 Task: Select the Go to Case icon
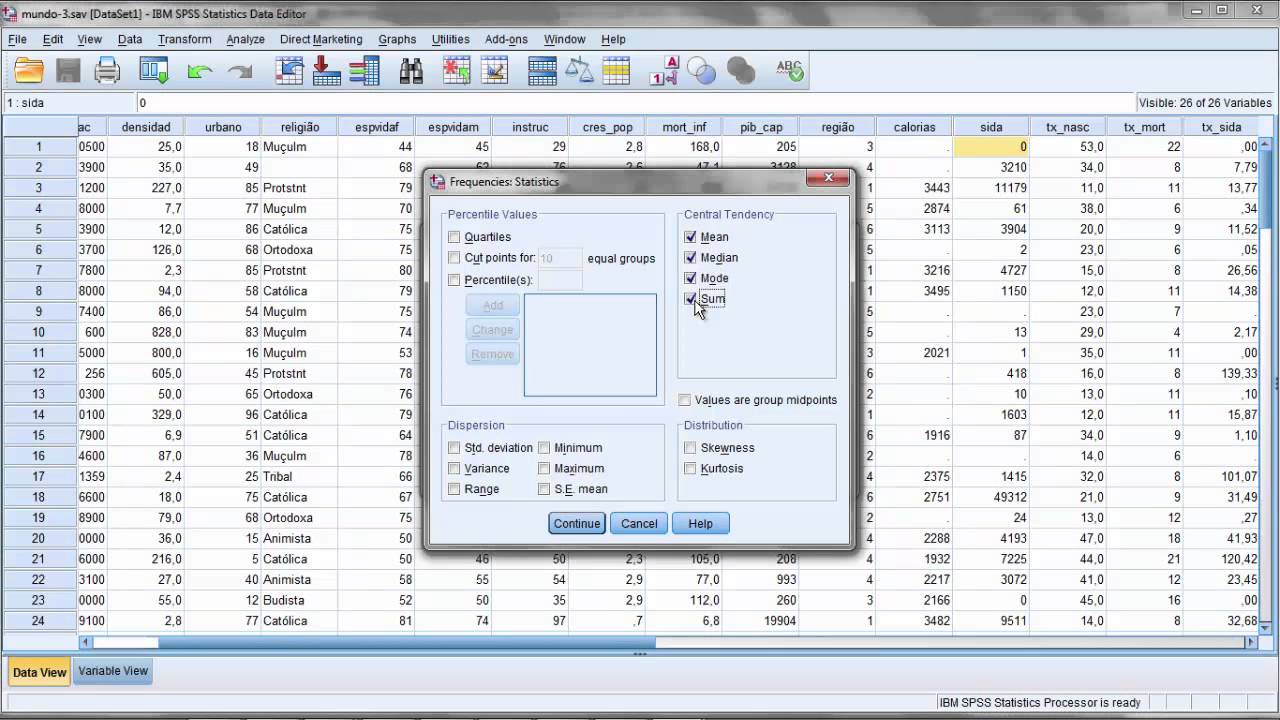click(x=289, y=71)
